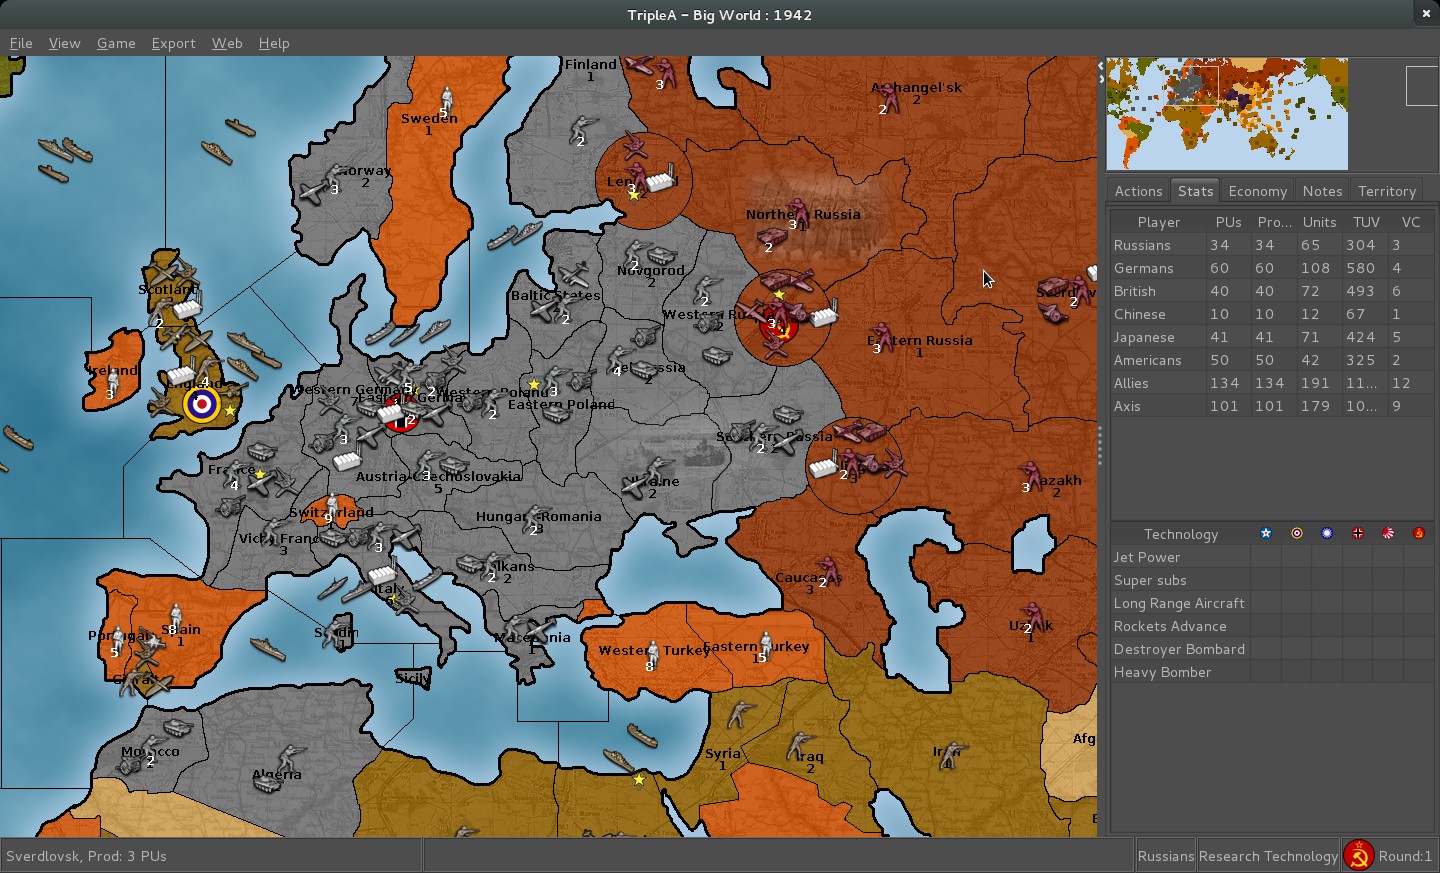This screenshot has height=873, width=1440.
Task: Click the German cross emblem in Technology header
Action: tap(1358, 533)
